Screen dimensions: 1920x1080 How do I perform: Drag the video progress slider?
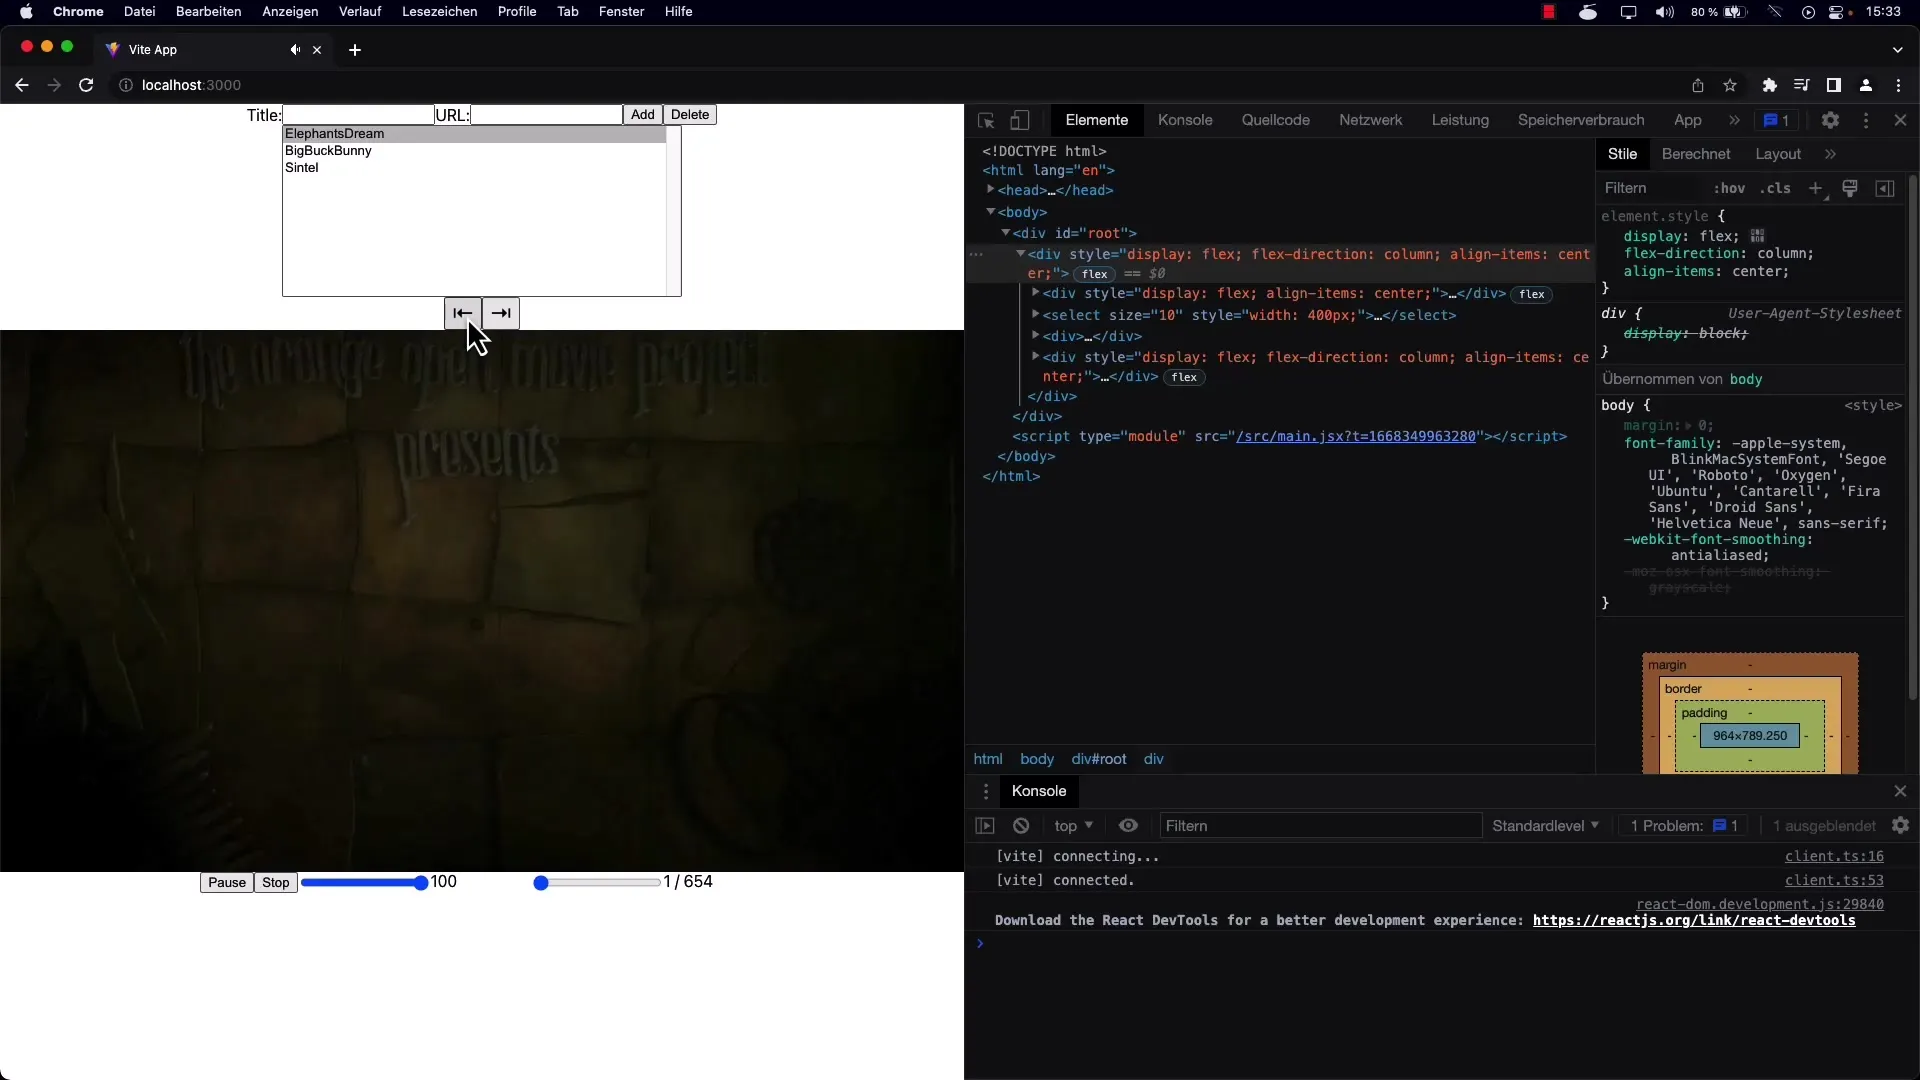pyautogui.click(x=541, y=882)
